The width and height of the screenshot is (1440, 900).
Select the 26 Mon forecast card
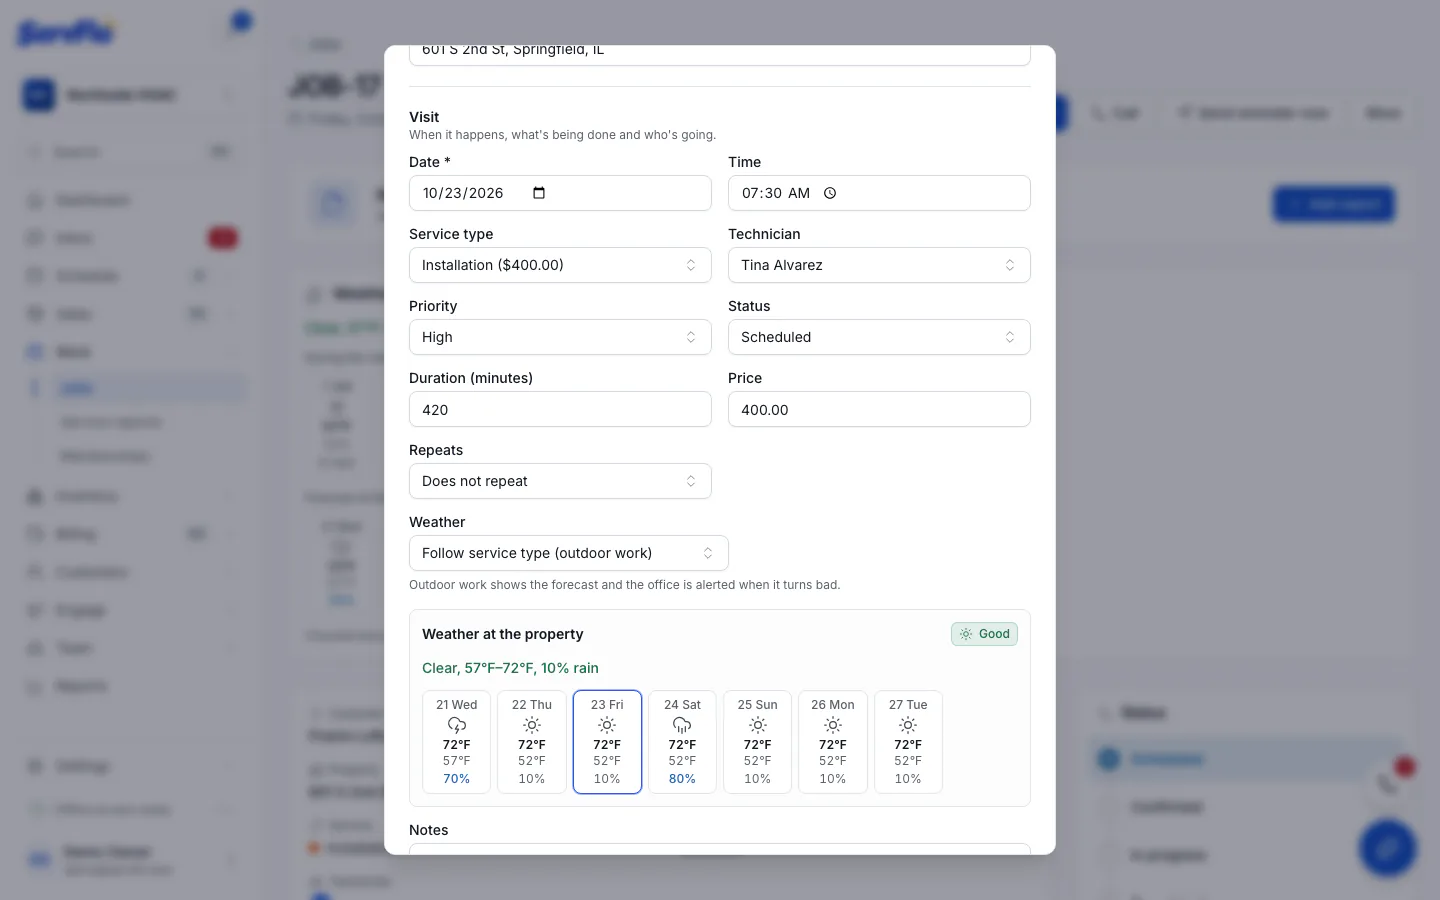tap(833, 742)
